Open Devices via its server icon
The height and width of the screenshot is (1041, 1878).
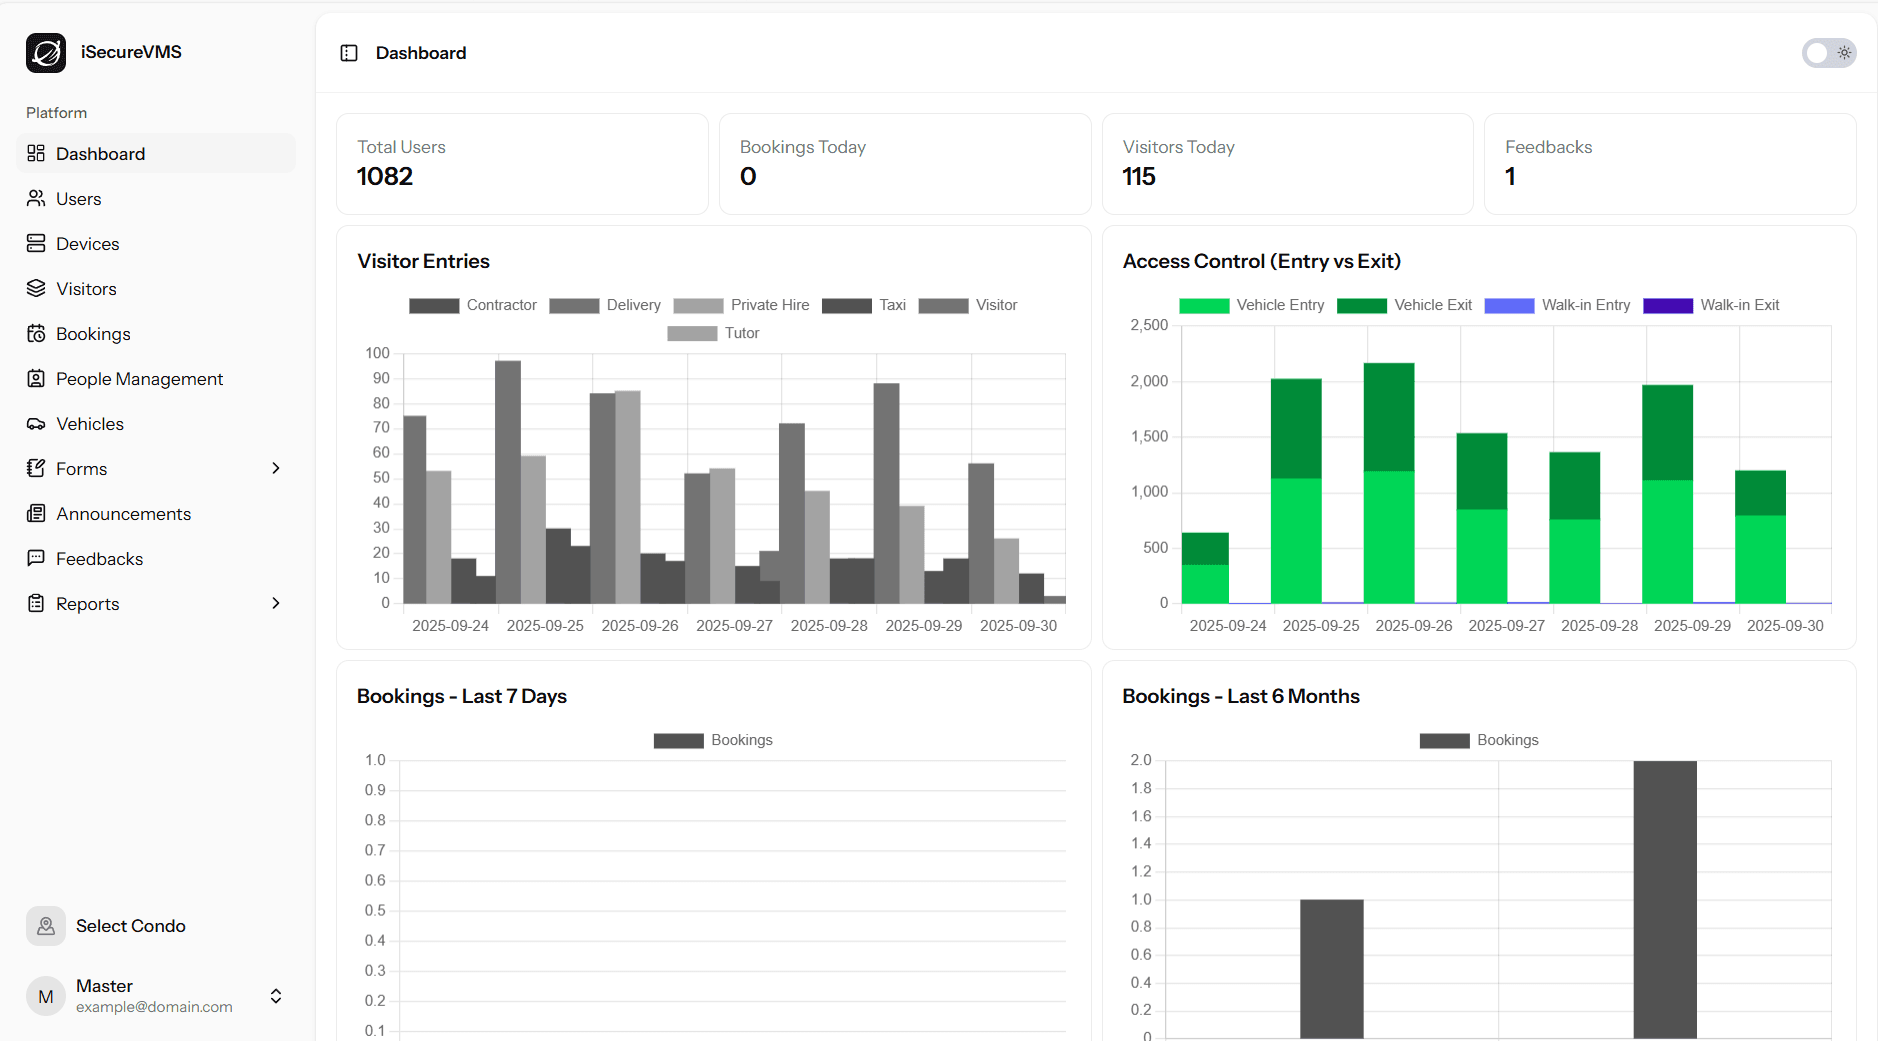pos(36,244)
